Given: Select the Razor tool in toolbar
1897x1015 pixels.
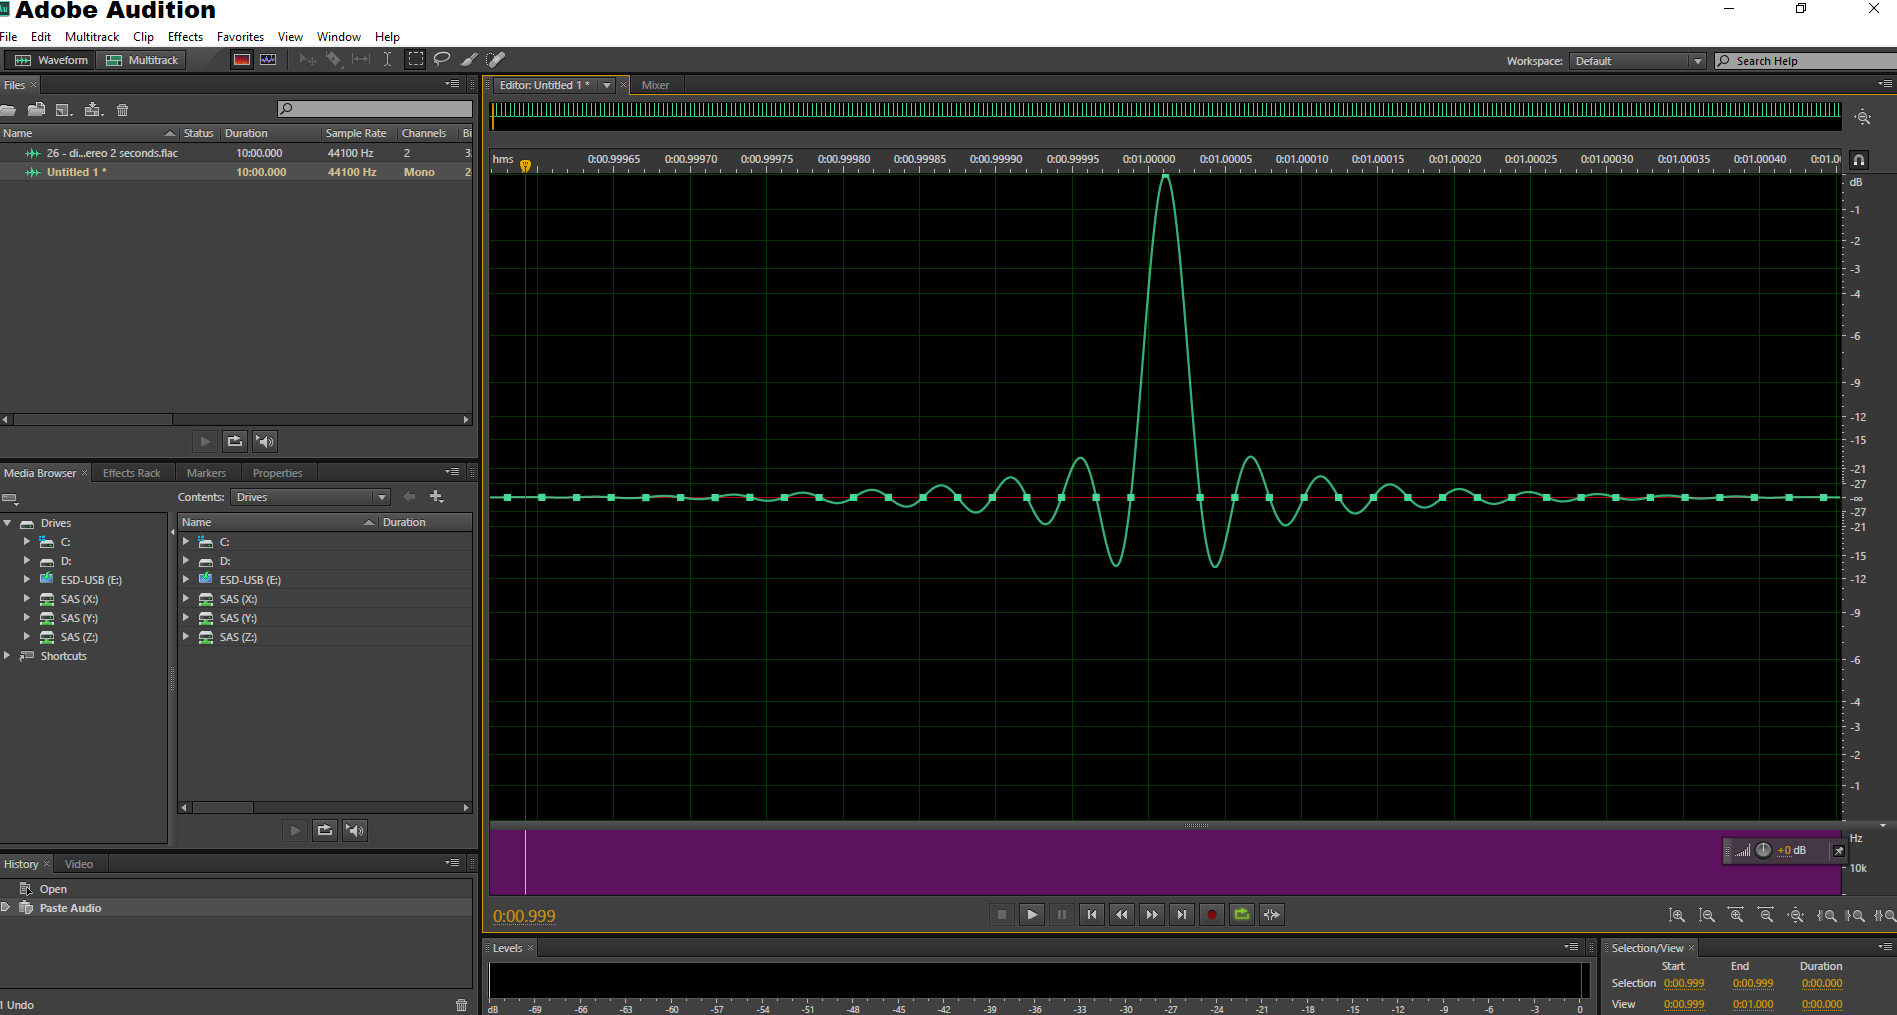Looking at the screenshot, I should (x=334, y=60).
